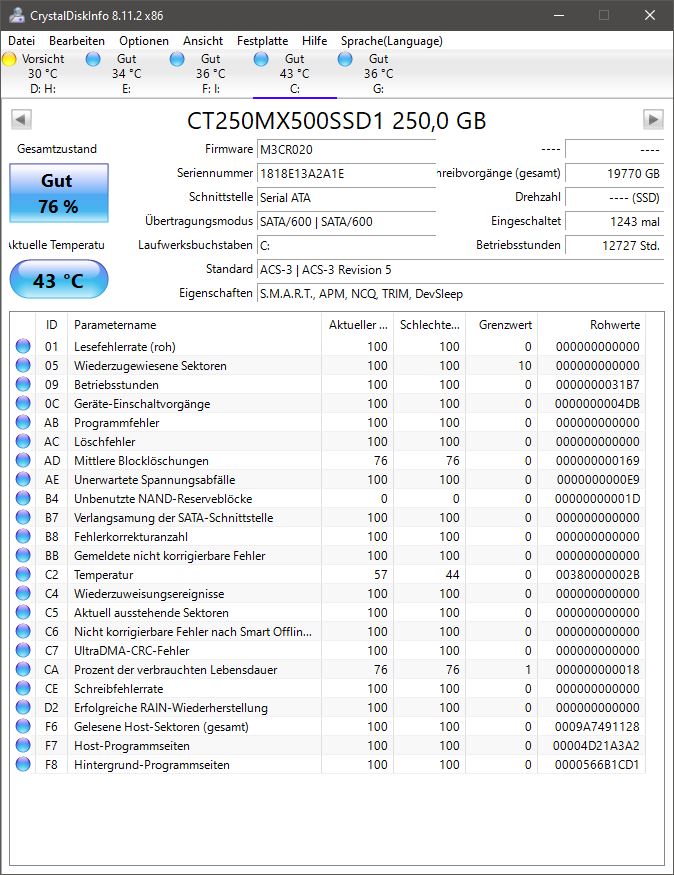This screenshot has width=674, height=875.
Task: Click the Übertragungsmodus field SATA/600
Action: [x=346, y=222]
